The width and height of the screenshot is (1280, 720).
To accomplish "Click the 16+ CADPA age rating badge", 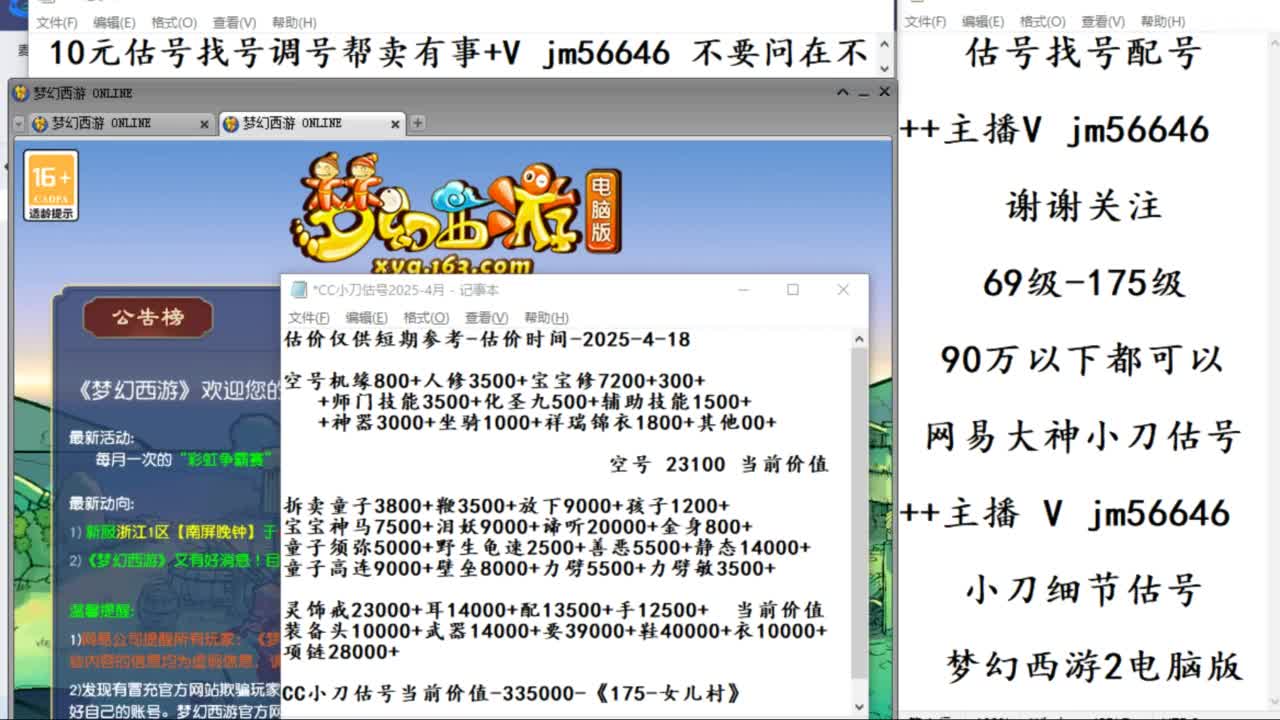I will pos(51,186).
